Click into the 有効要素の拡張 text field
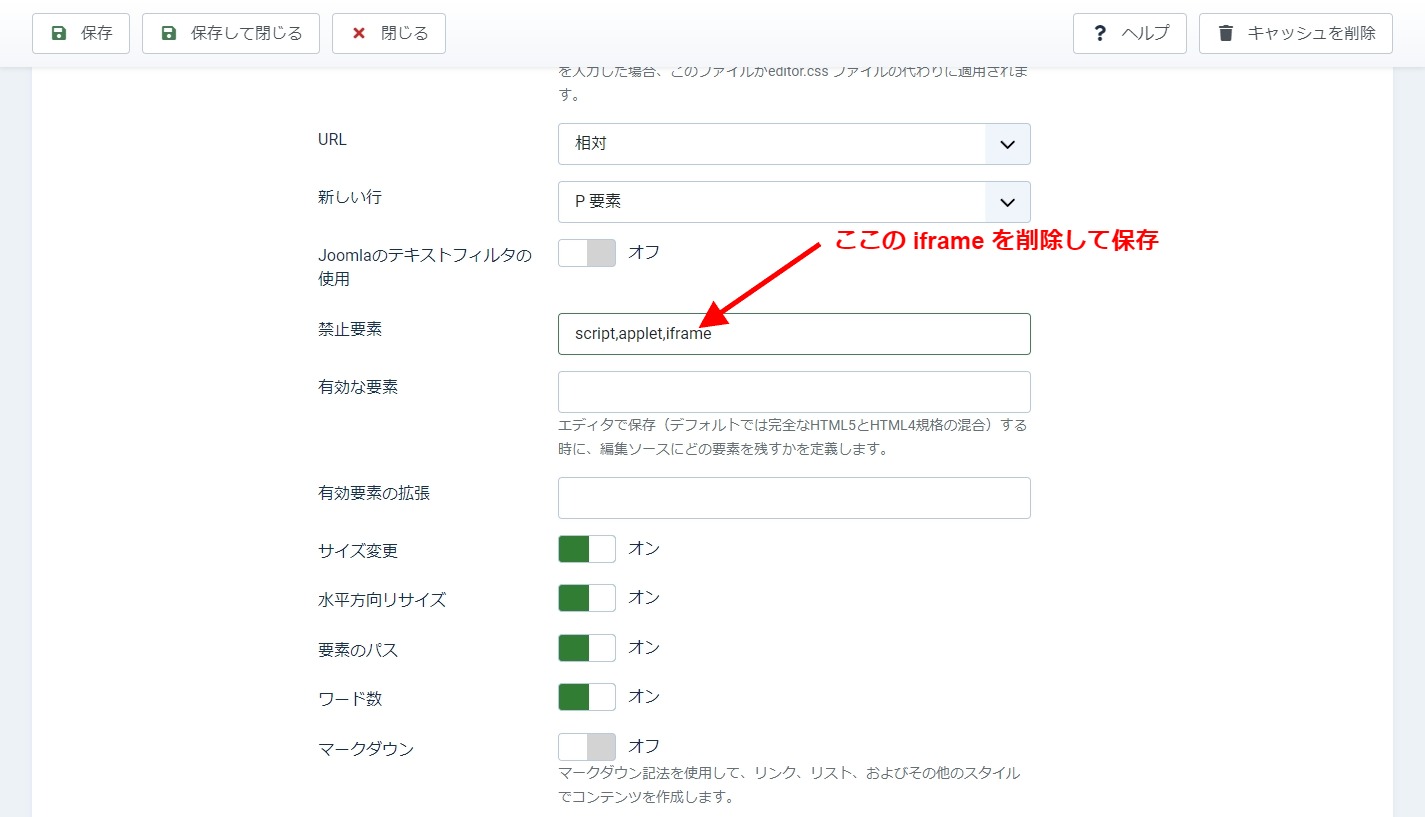This screenshot has height=817, width=1425. click(794, 498)
